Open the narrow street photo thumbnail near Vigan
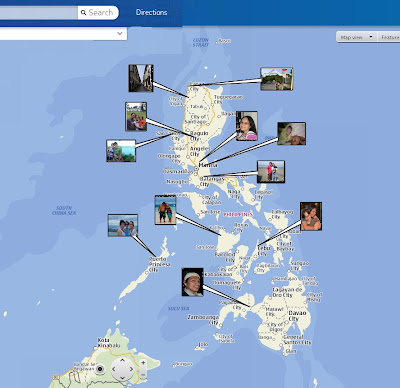 (141, 78)
